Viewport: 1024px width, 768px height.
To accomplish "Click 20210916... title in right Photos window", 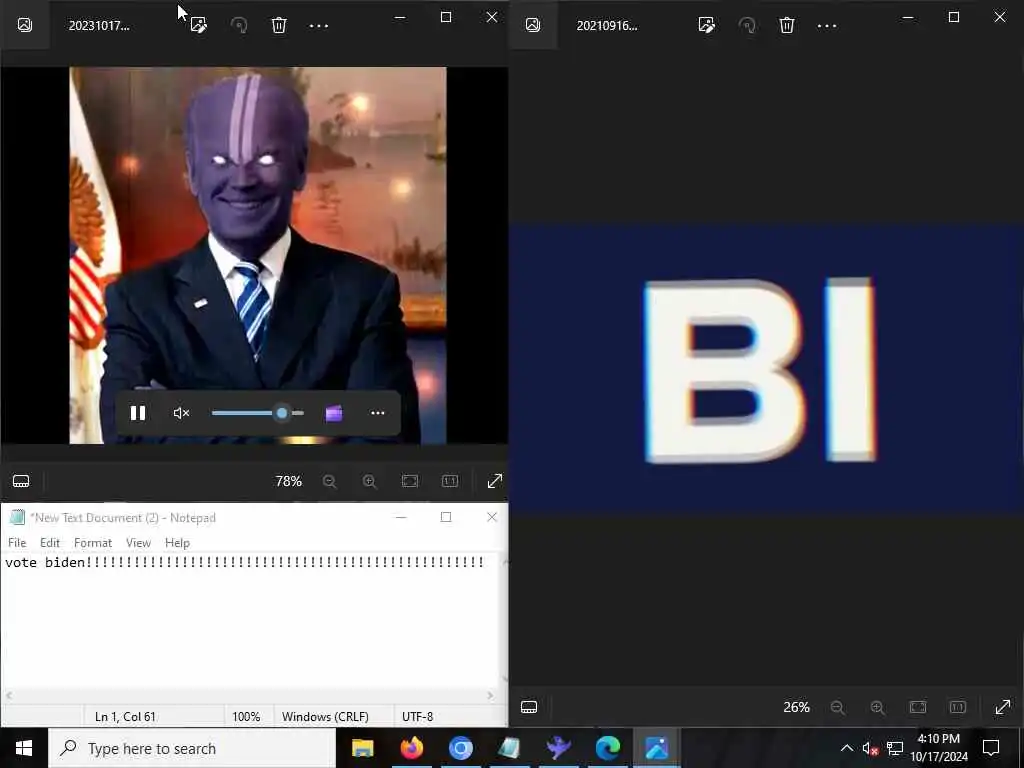I will (x=607, y=25).
